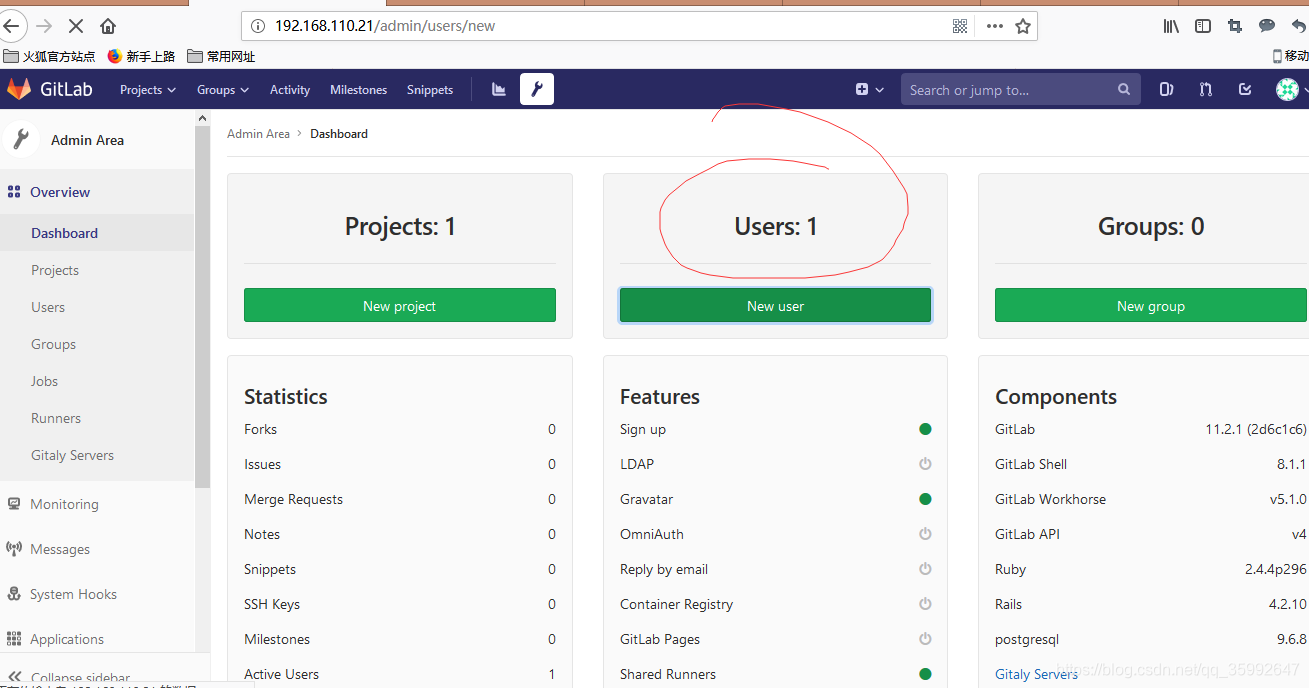The image size is (1309, 688).
Task: Open the user avatar menu
Action: pos(1287,89)
